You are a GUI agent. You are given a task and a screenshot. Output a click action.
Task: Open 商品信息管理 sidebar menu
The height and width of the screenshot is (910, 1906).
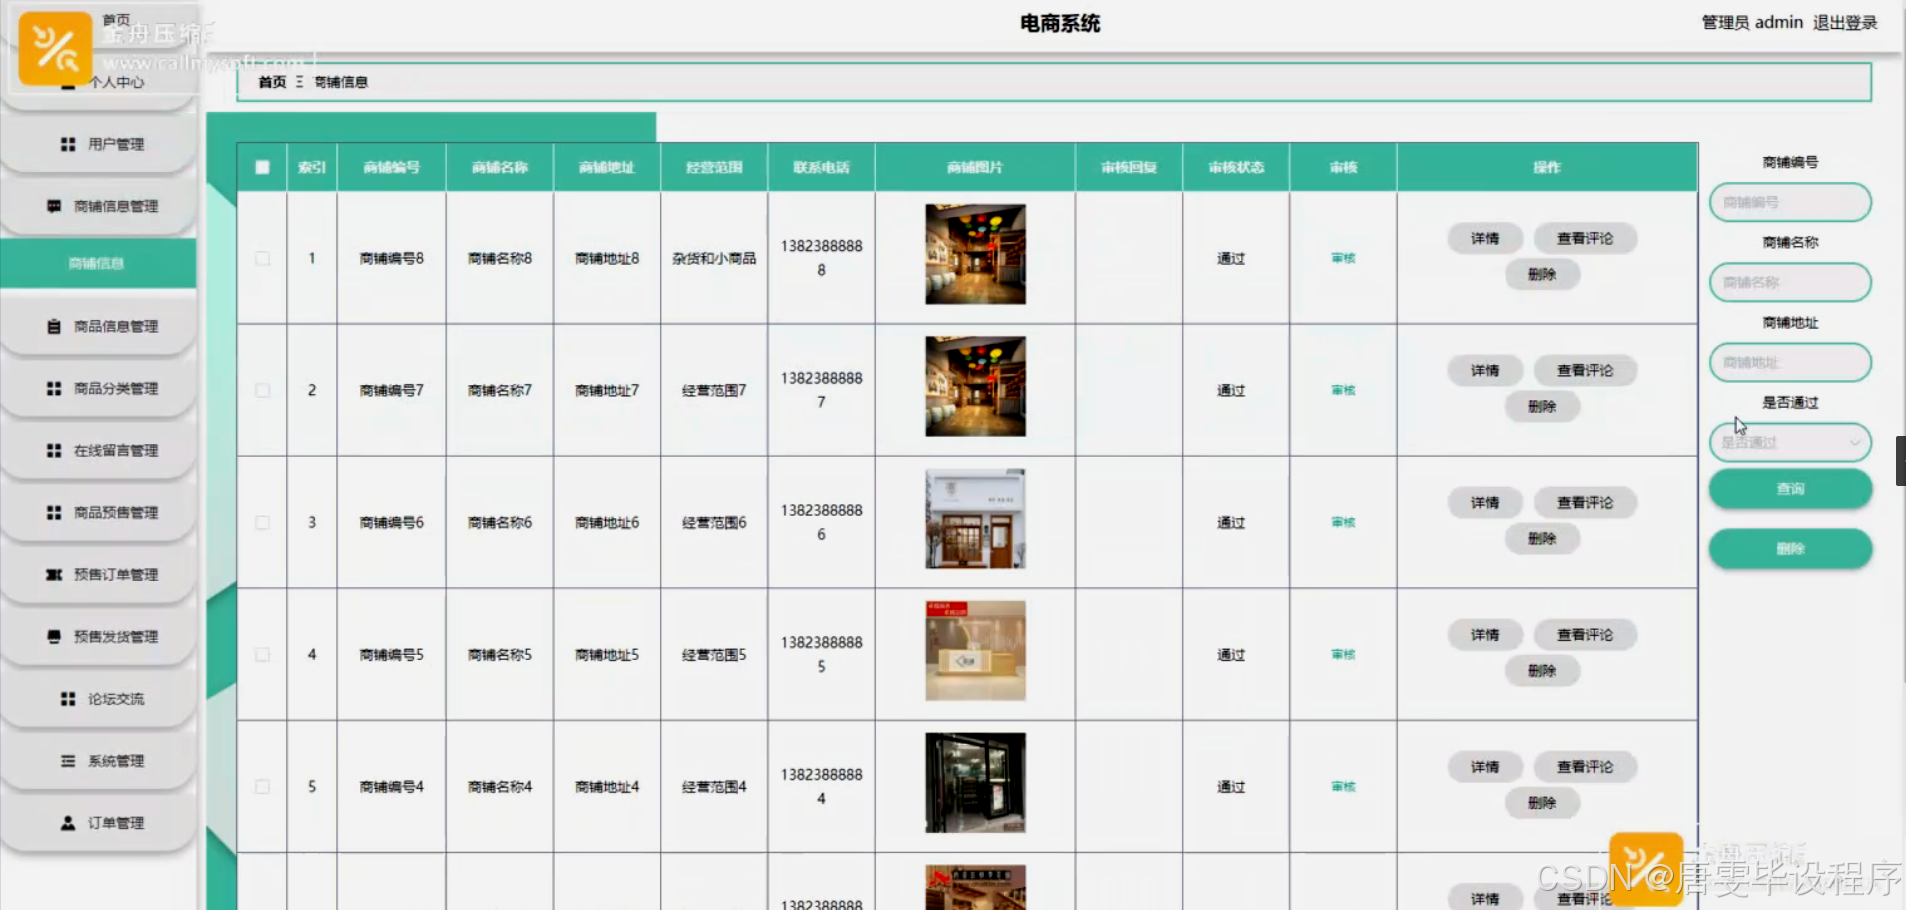[99, 326]
